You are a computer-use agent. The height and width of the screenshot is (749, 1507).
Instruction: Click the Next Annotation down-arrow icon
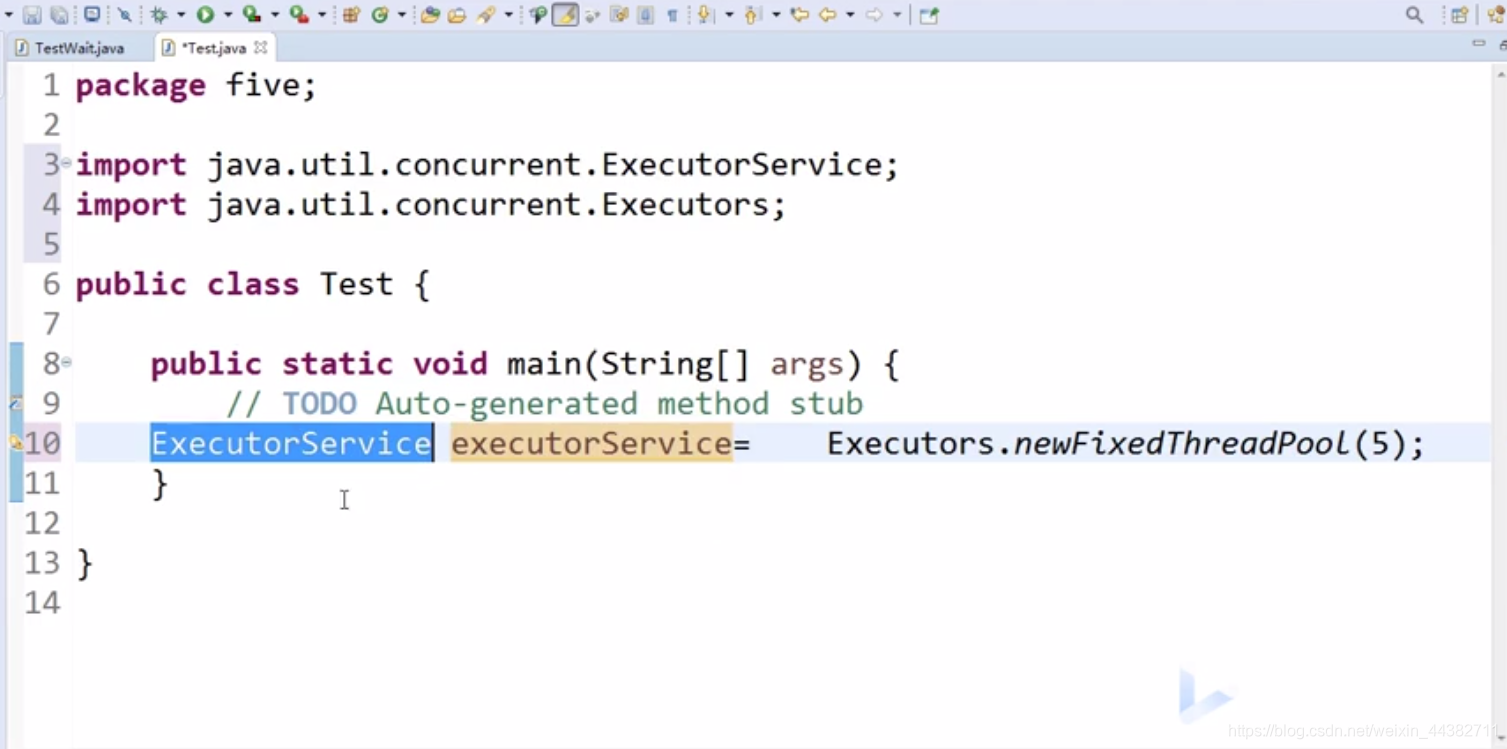click(704, 15)
